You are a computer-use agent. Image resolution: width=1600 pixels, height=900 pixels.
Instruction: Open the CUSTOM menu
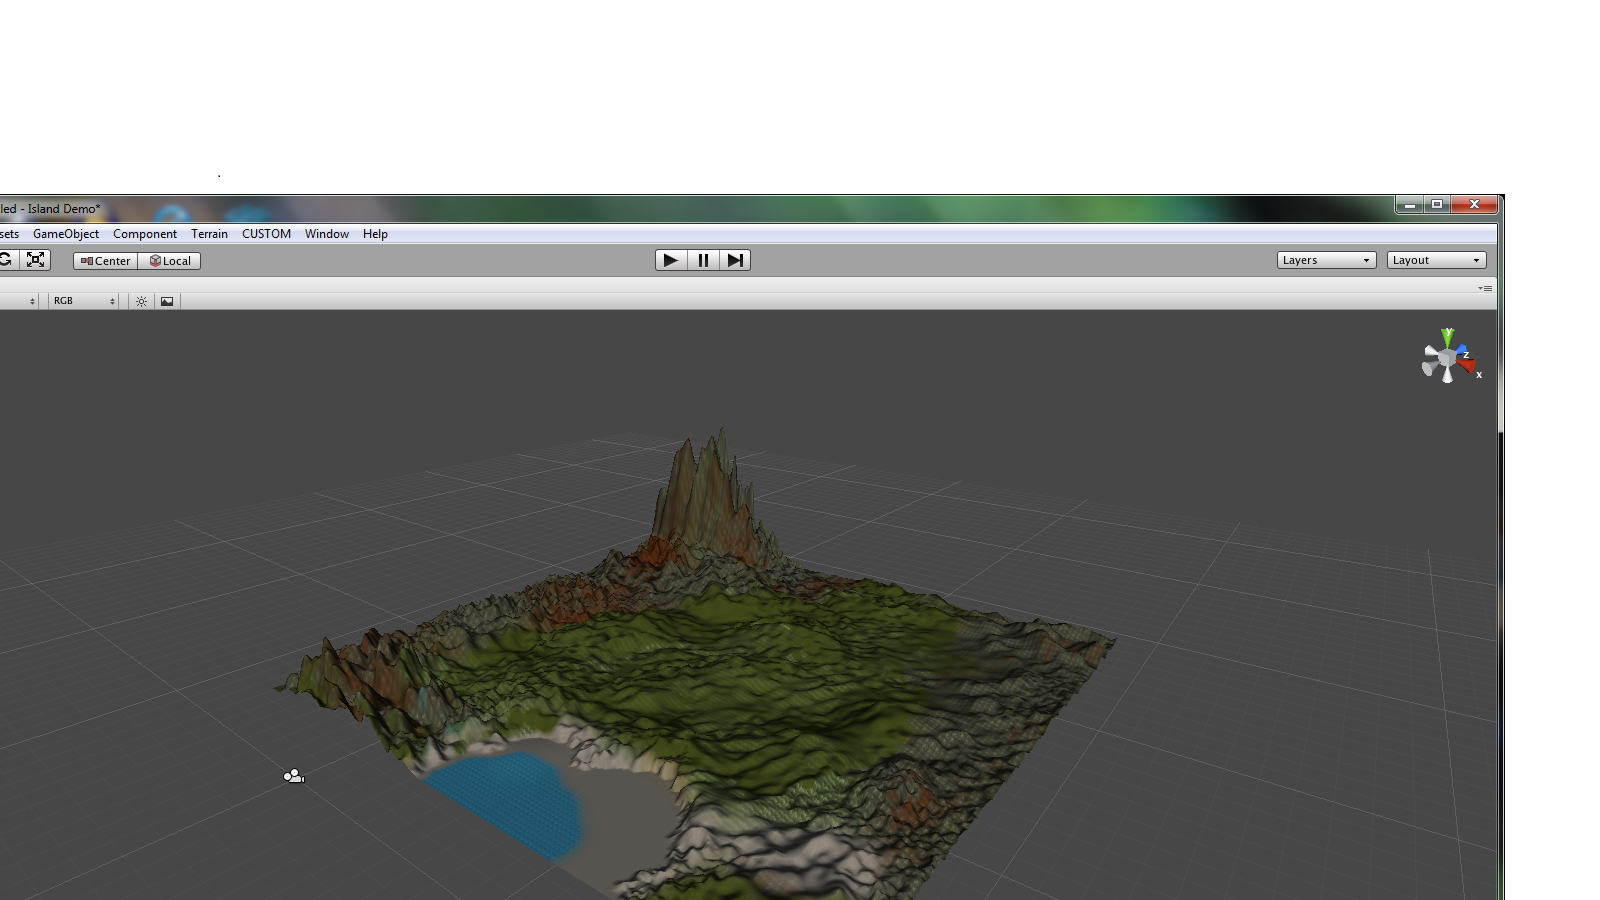point(266,234)
